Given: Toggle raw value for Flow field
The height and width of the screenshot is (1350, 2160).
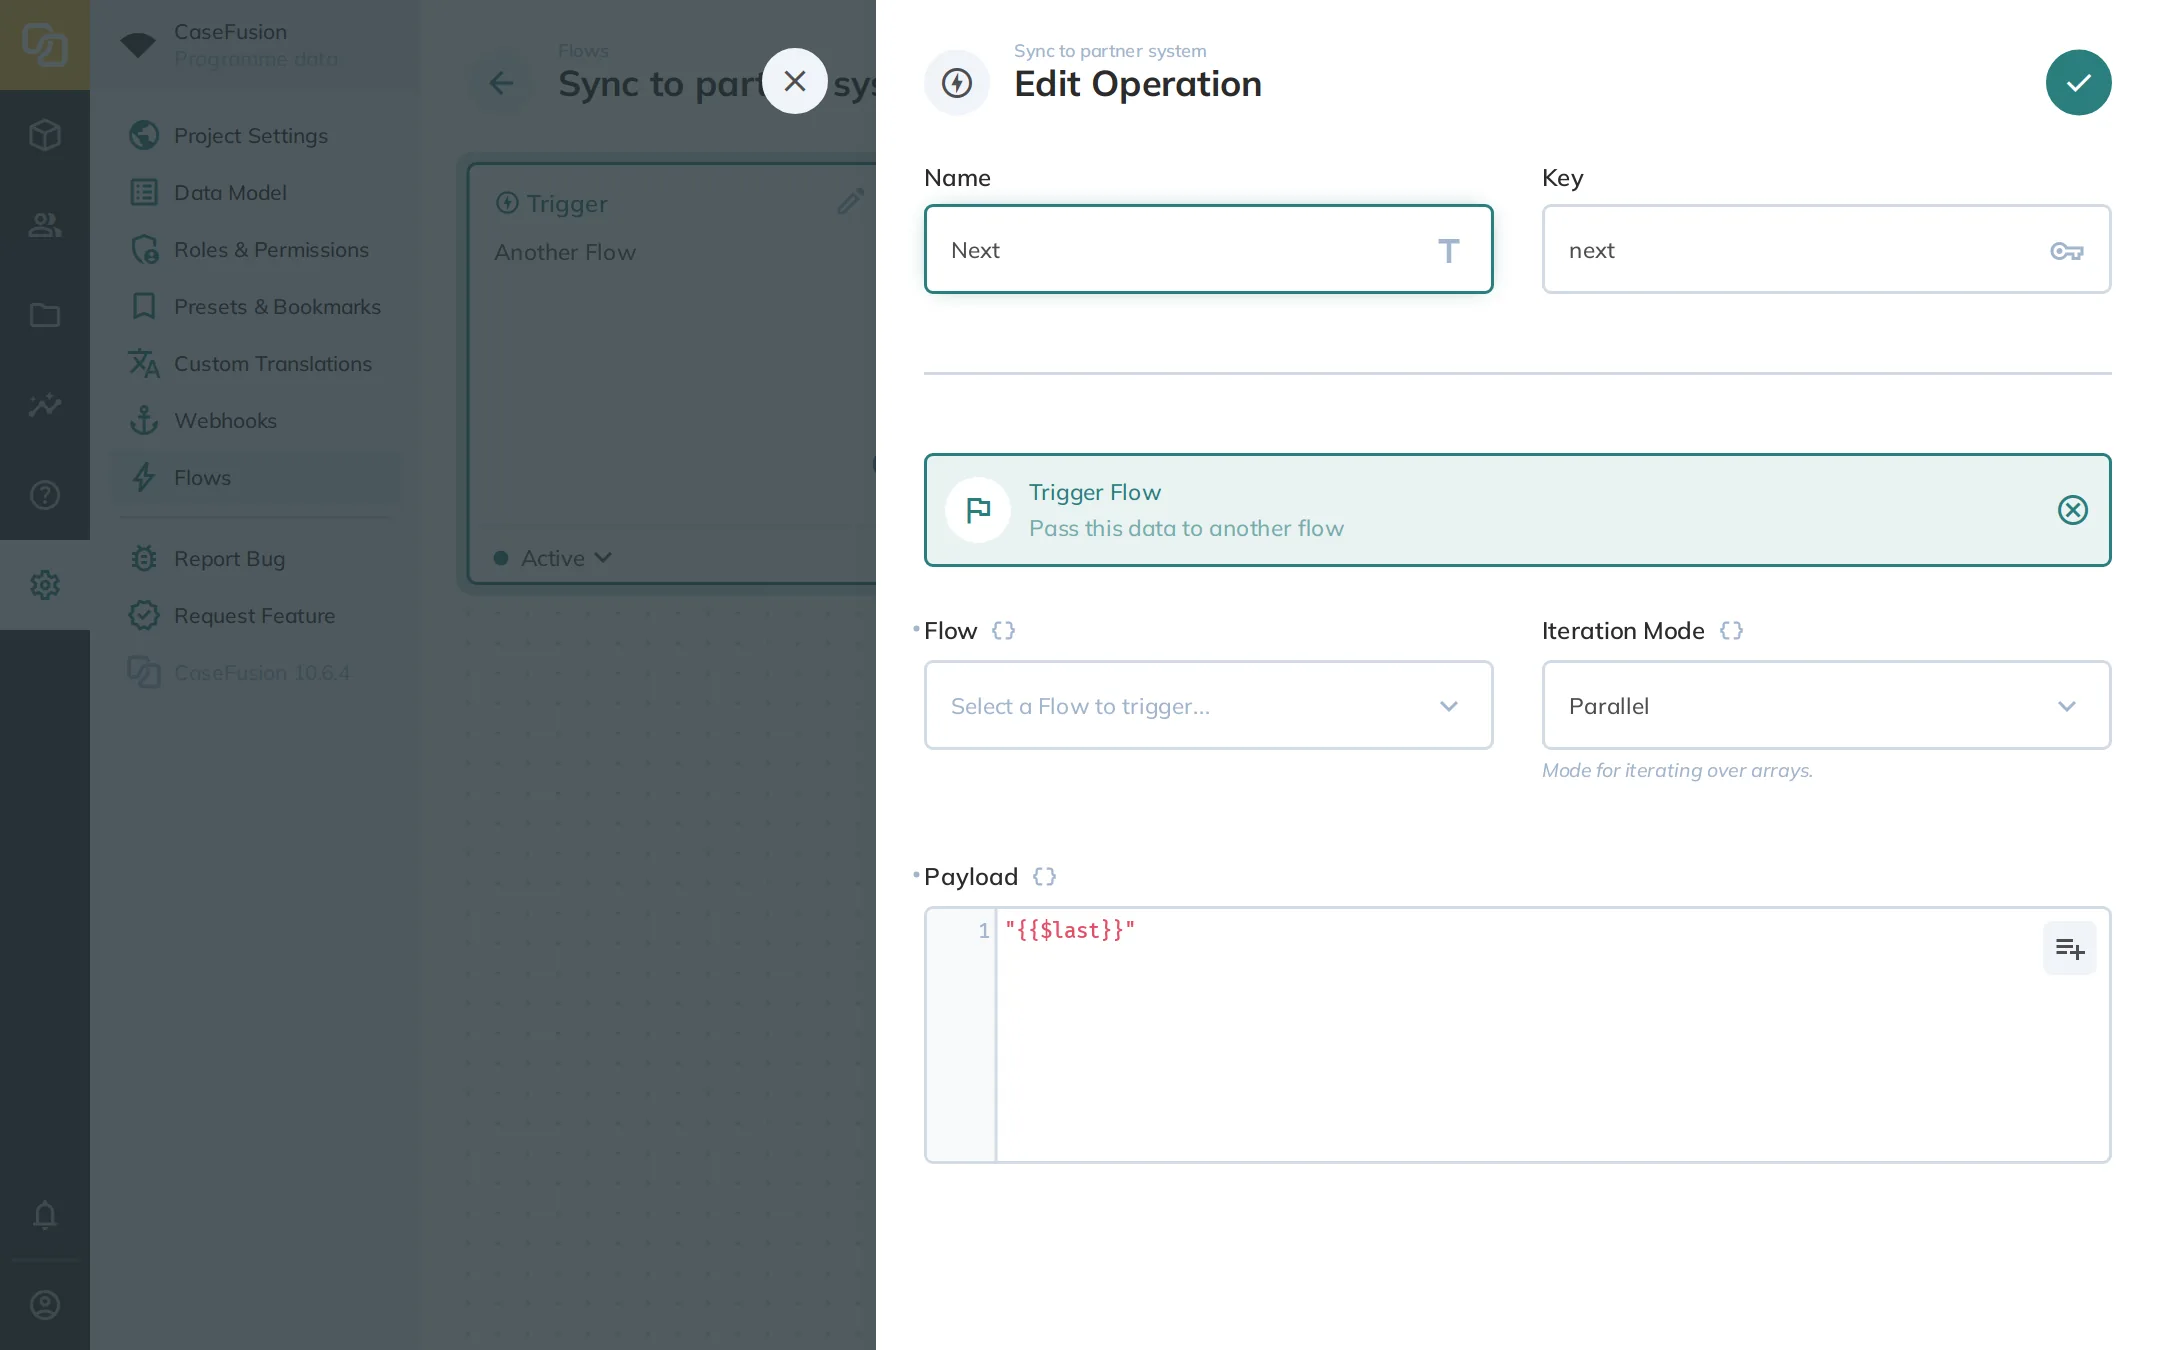Looking at the screenshot, I should [1003, 631].
